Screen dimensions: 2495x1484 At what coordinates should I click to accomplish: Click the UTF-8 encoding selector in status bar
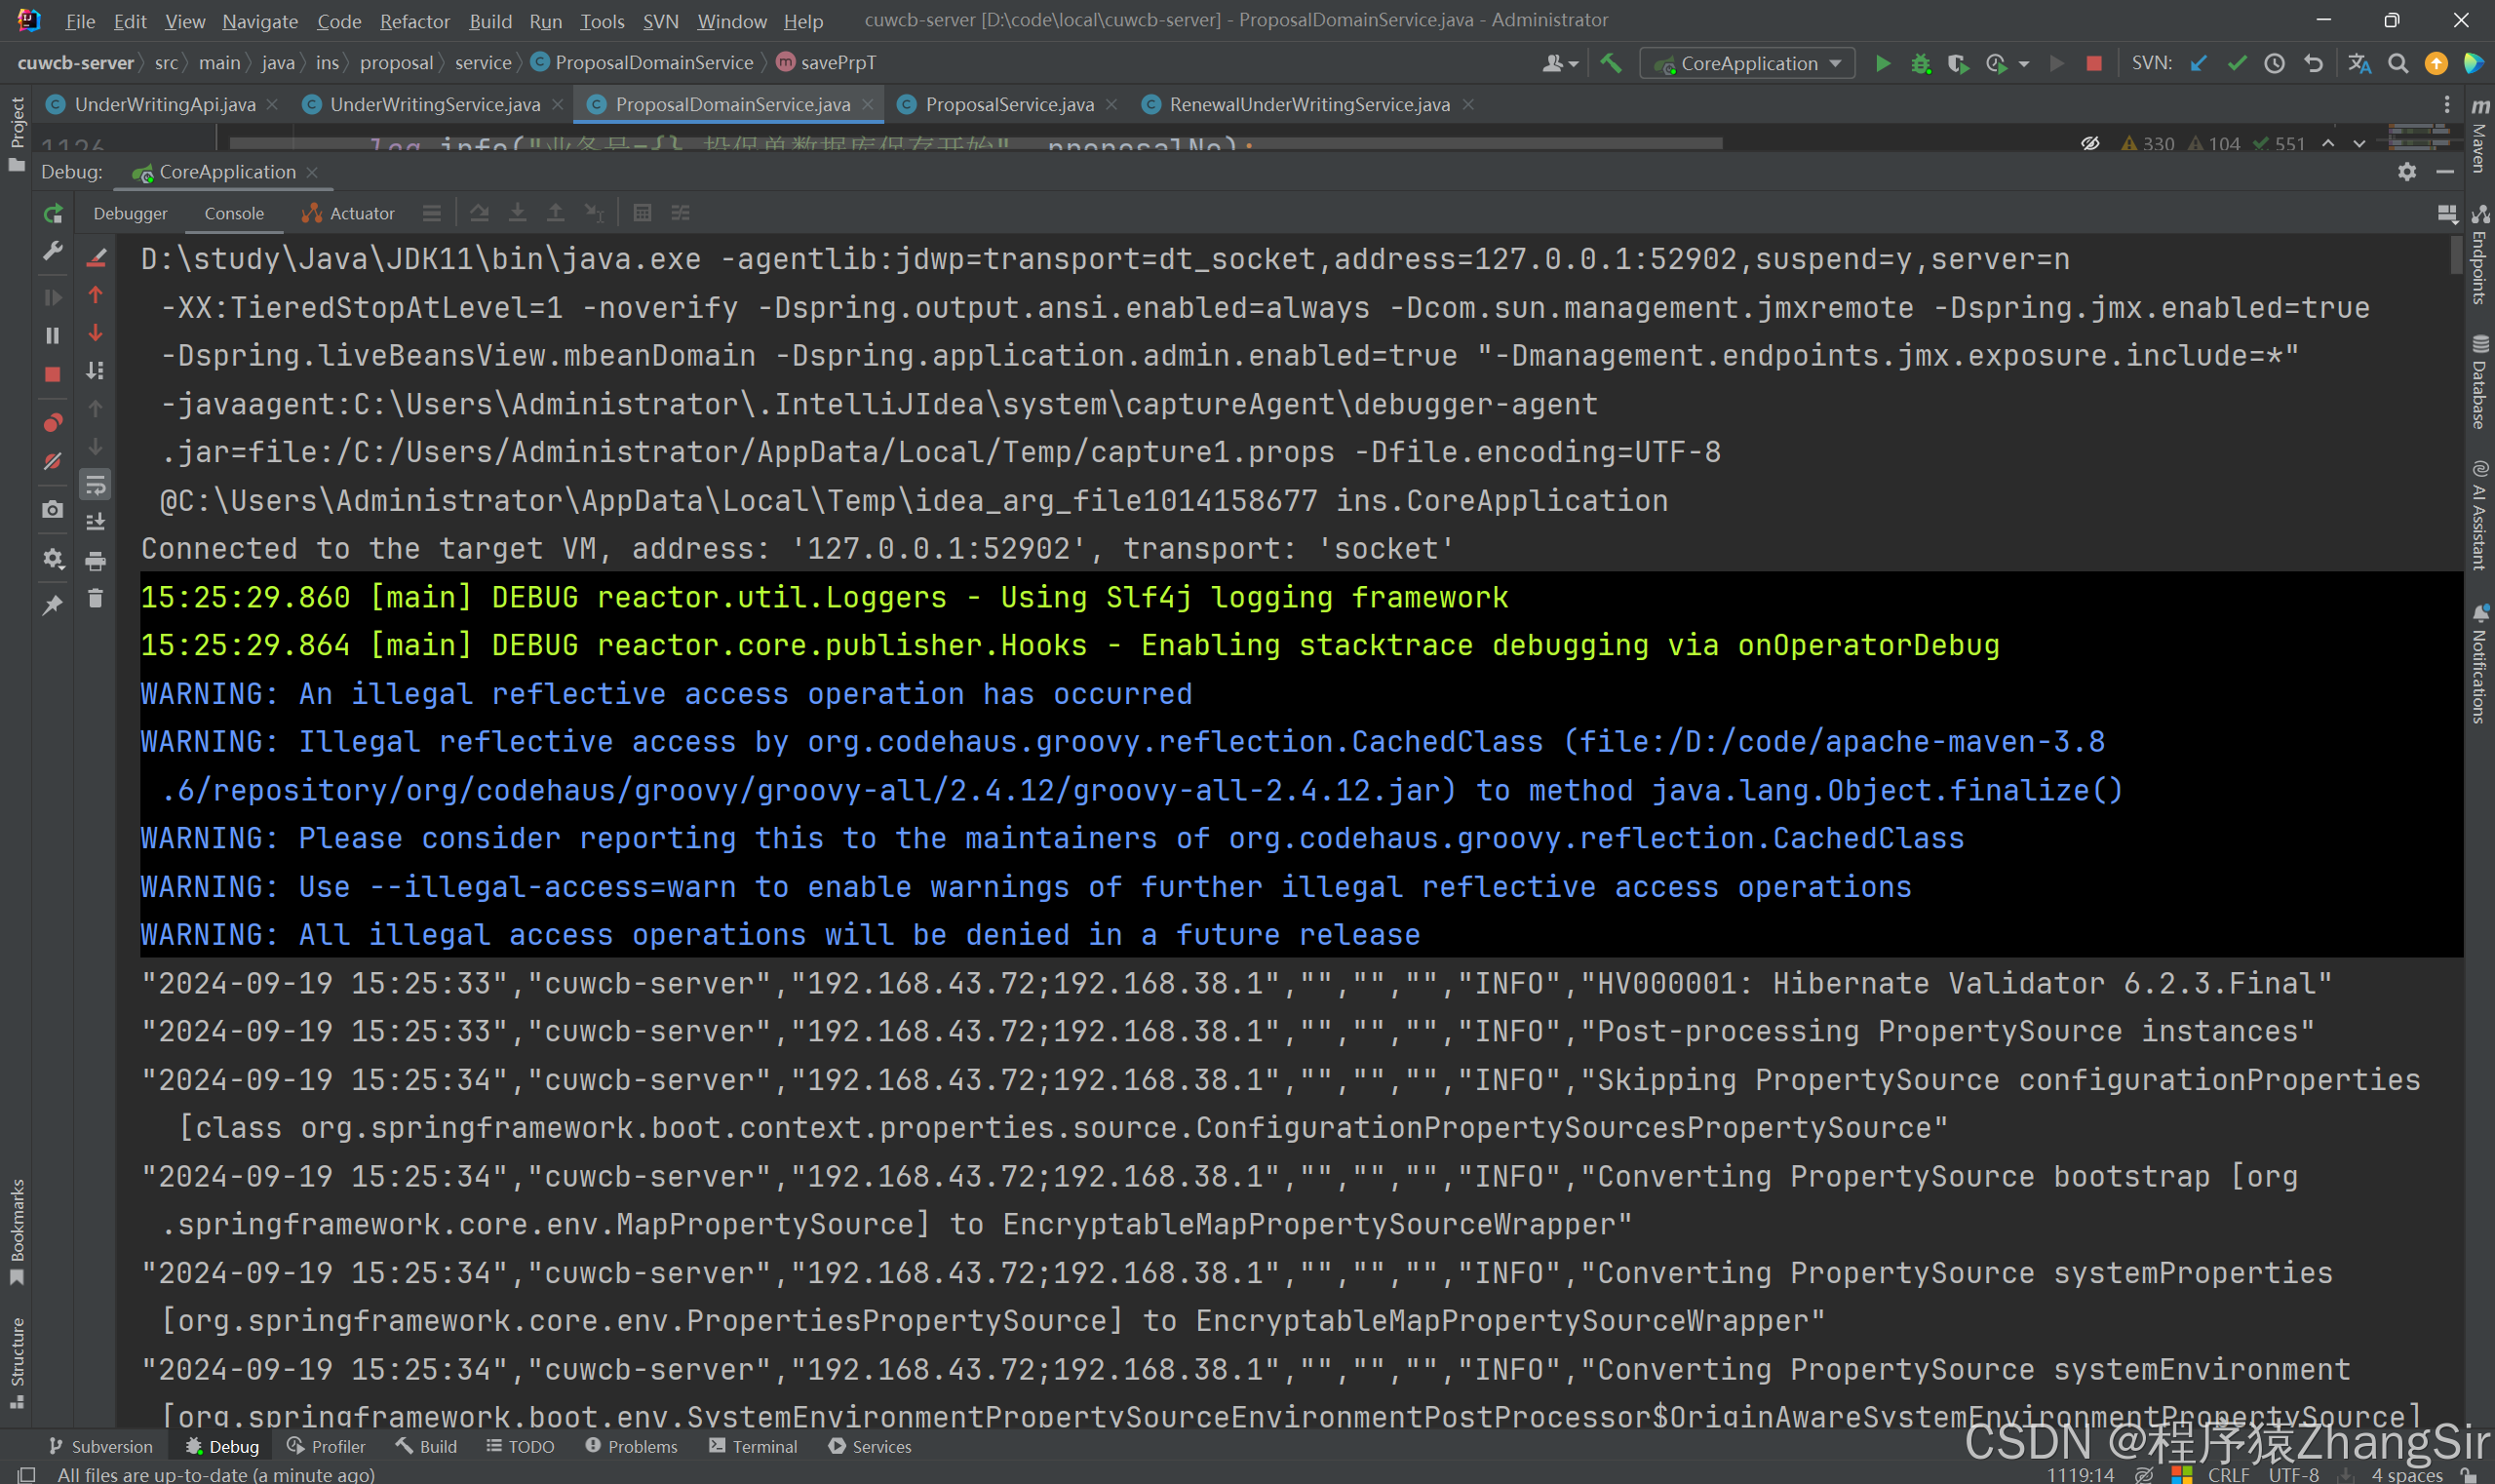coord(2294,1474)
